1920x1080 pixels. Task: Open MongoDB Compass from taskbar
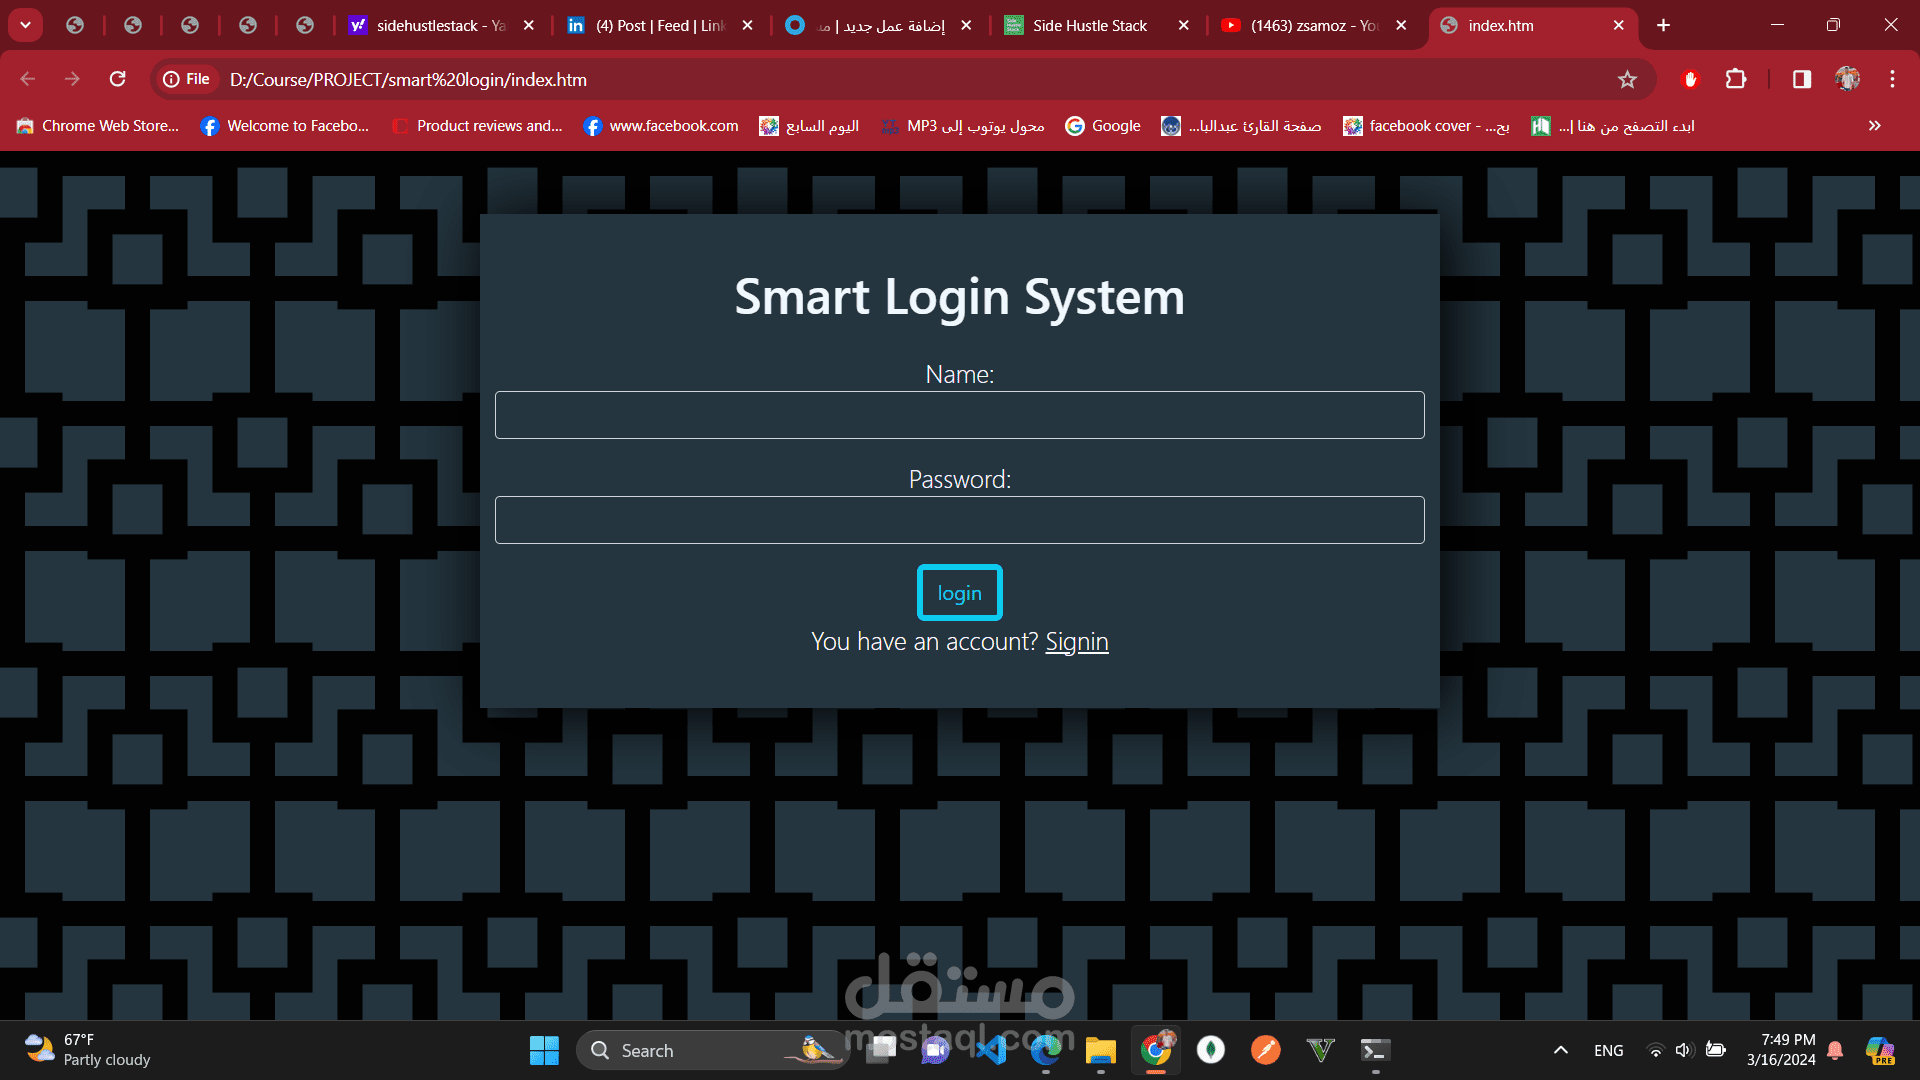(1211, 1050)
